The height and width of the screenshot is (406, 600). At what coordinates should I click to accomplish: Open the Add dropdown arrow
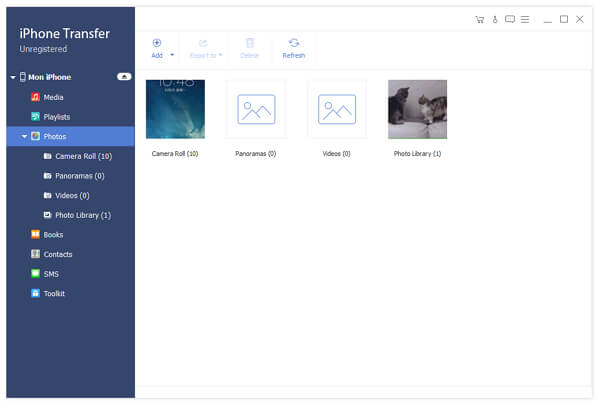tap(172, 55)
